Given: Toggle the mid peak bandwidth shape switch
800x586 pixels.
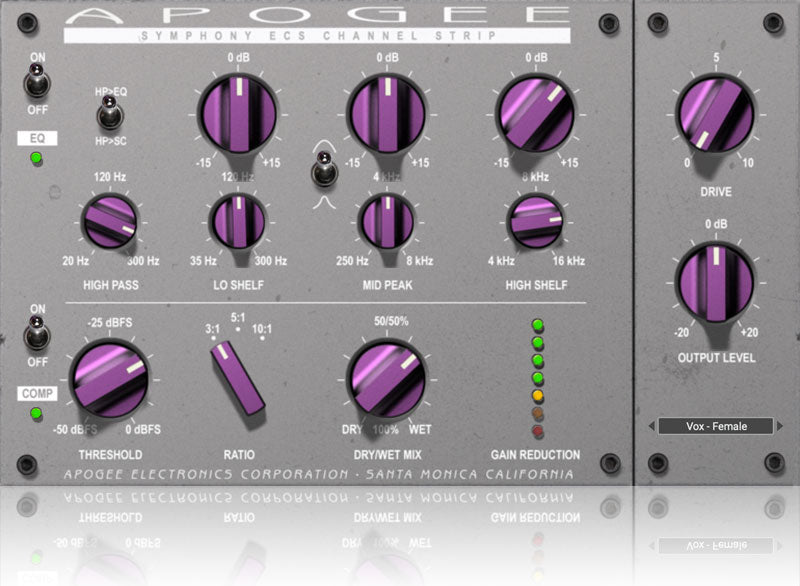Looking at the screenshot, I should (x=324, y=170).
